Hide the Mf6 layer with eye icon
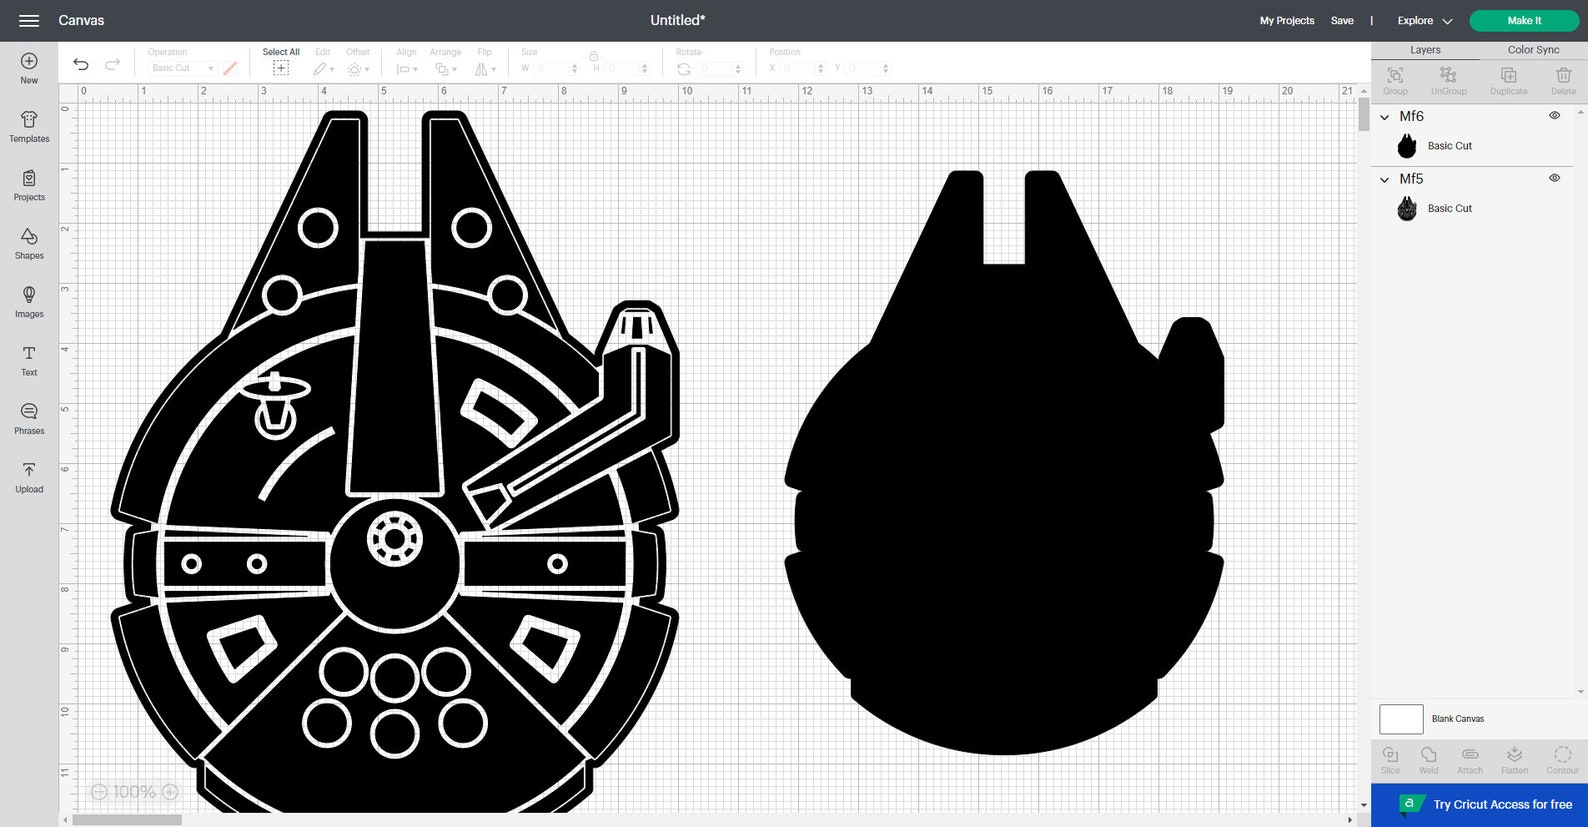 [x=1554, y=116]
